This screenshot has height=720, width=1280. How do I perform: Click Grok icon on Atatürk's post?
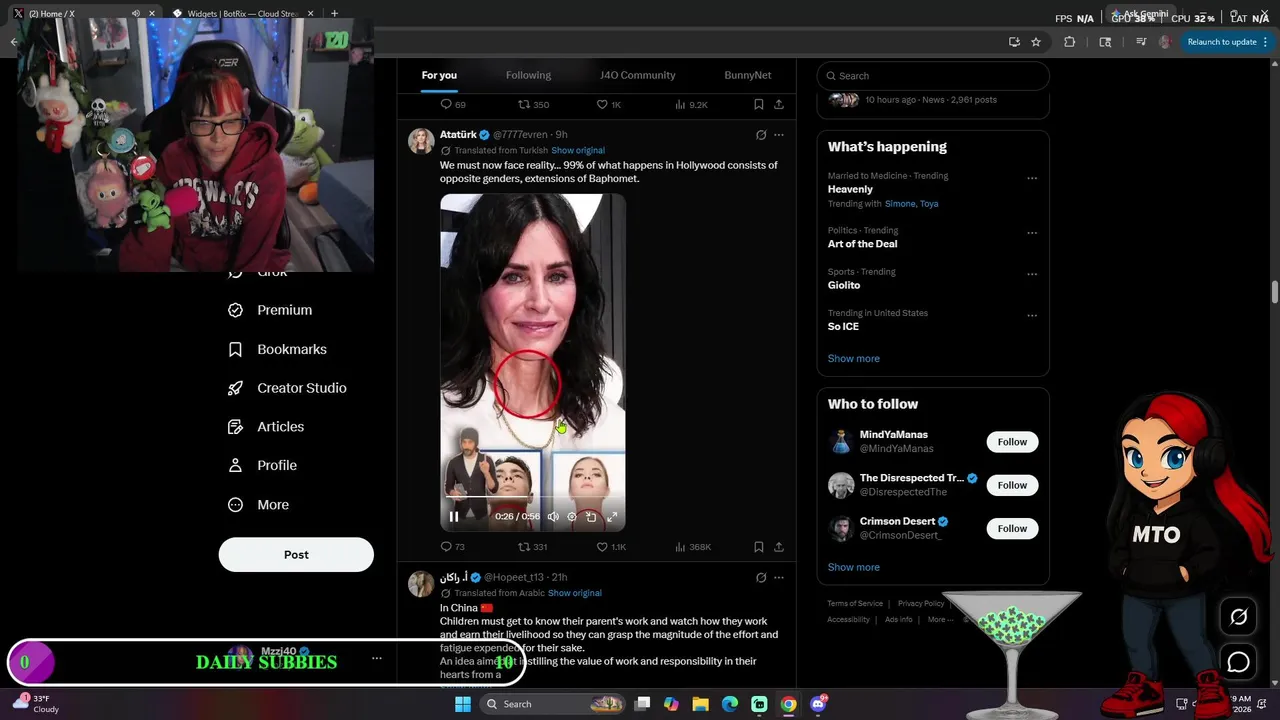(761, 135)
